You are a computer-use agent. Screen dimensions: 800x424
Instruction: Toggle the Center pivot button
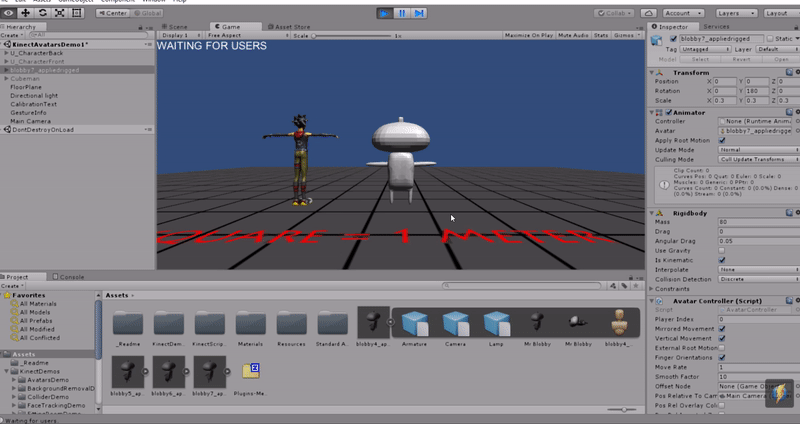112,13
